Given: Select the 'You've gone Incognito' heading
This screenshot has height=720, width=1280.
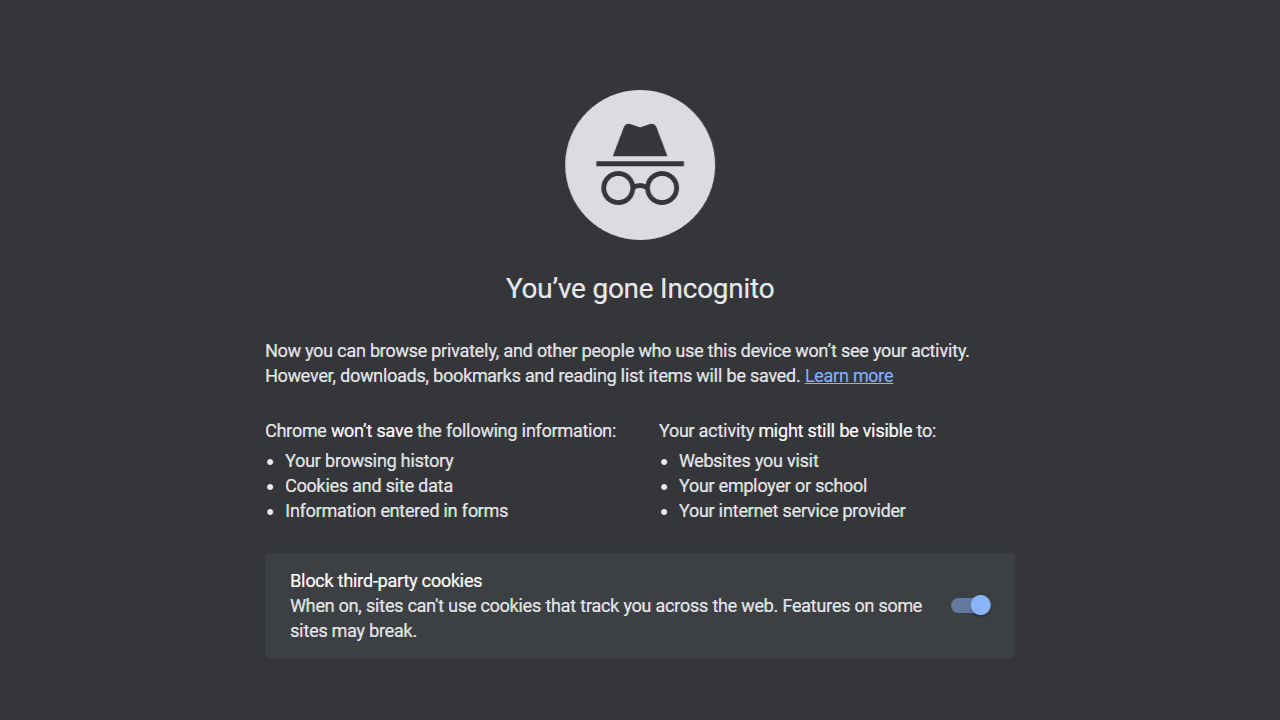Looking at the screenshot, I should 640,288.
